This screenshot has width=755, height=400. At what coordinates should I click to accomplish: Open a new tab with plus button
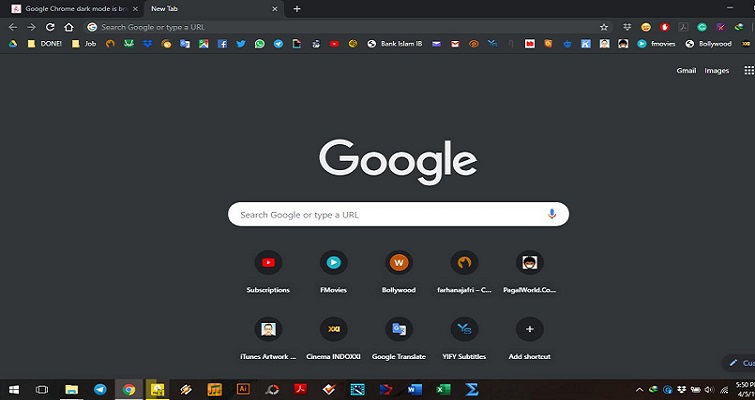click(x=296, y=8)
